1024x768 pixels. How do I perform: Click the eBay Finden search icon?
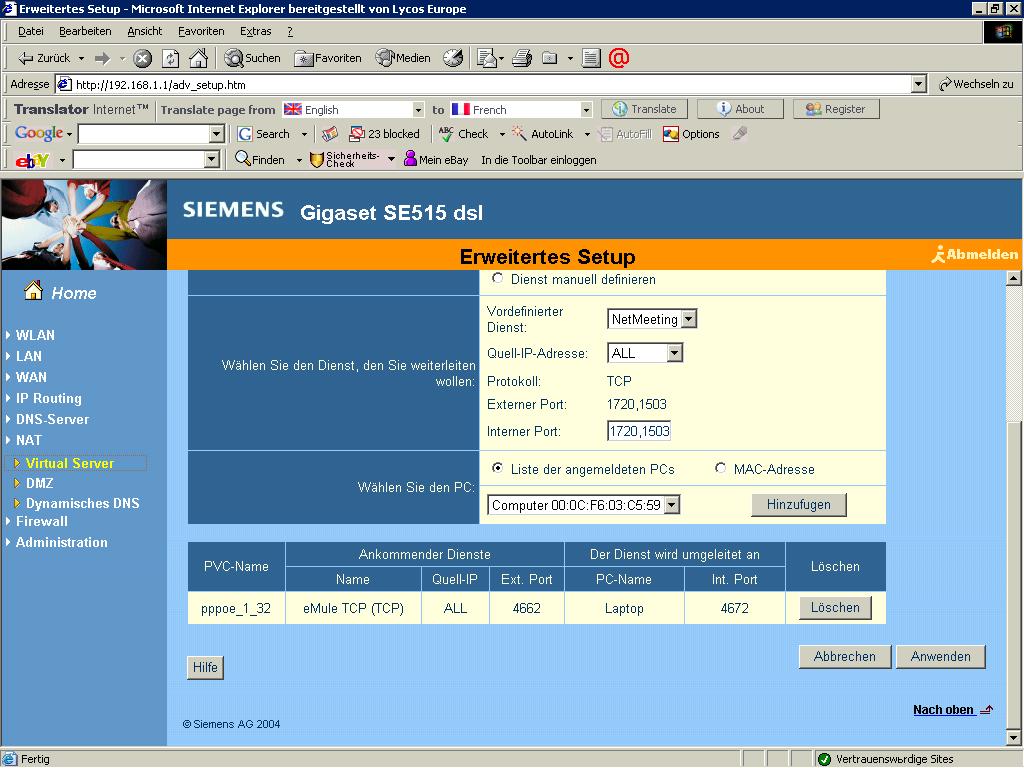(260, 159)
